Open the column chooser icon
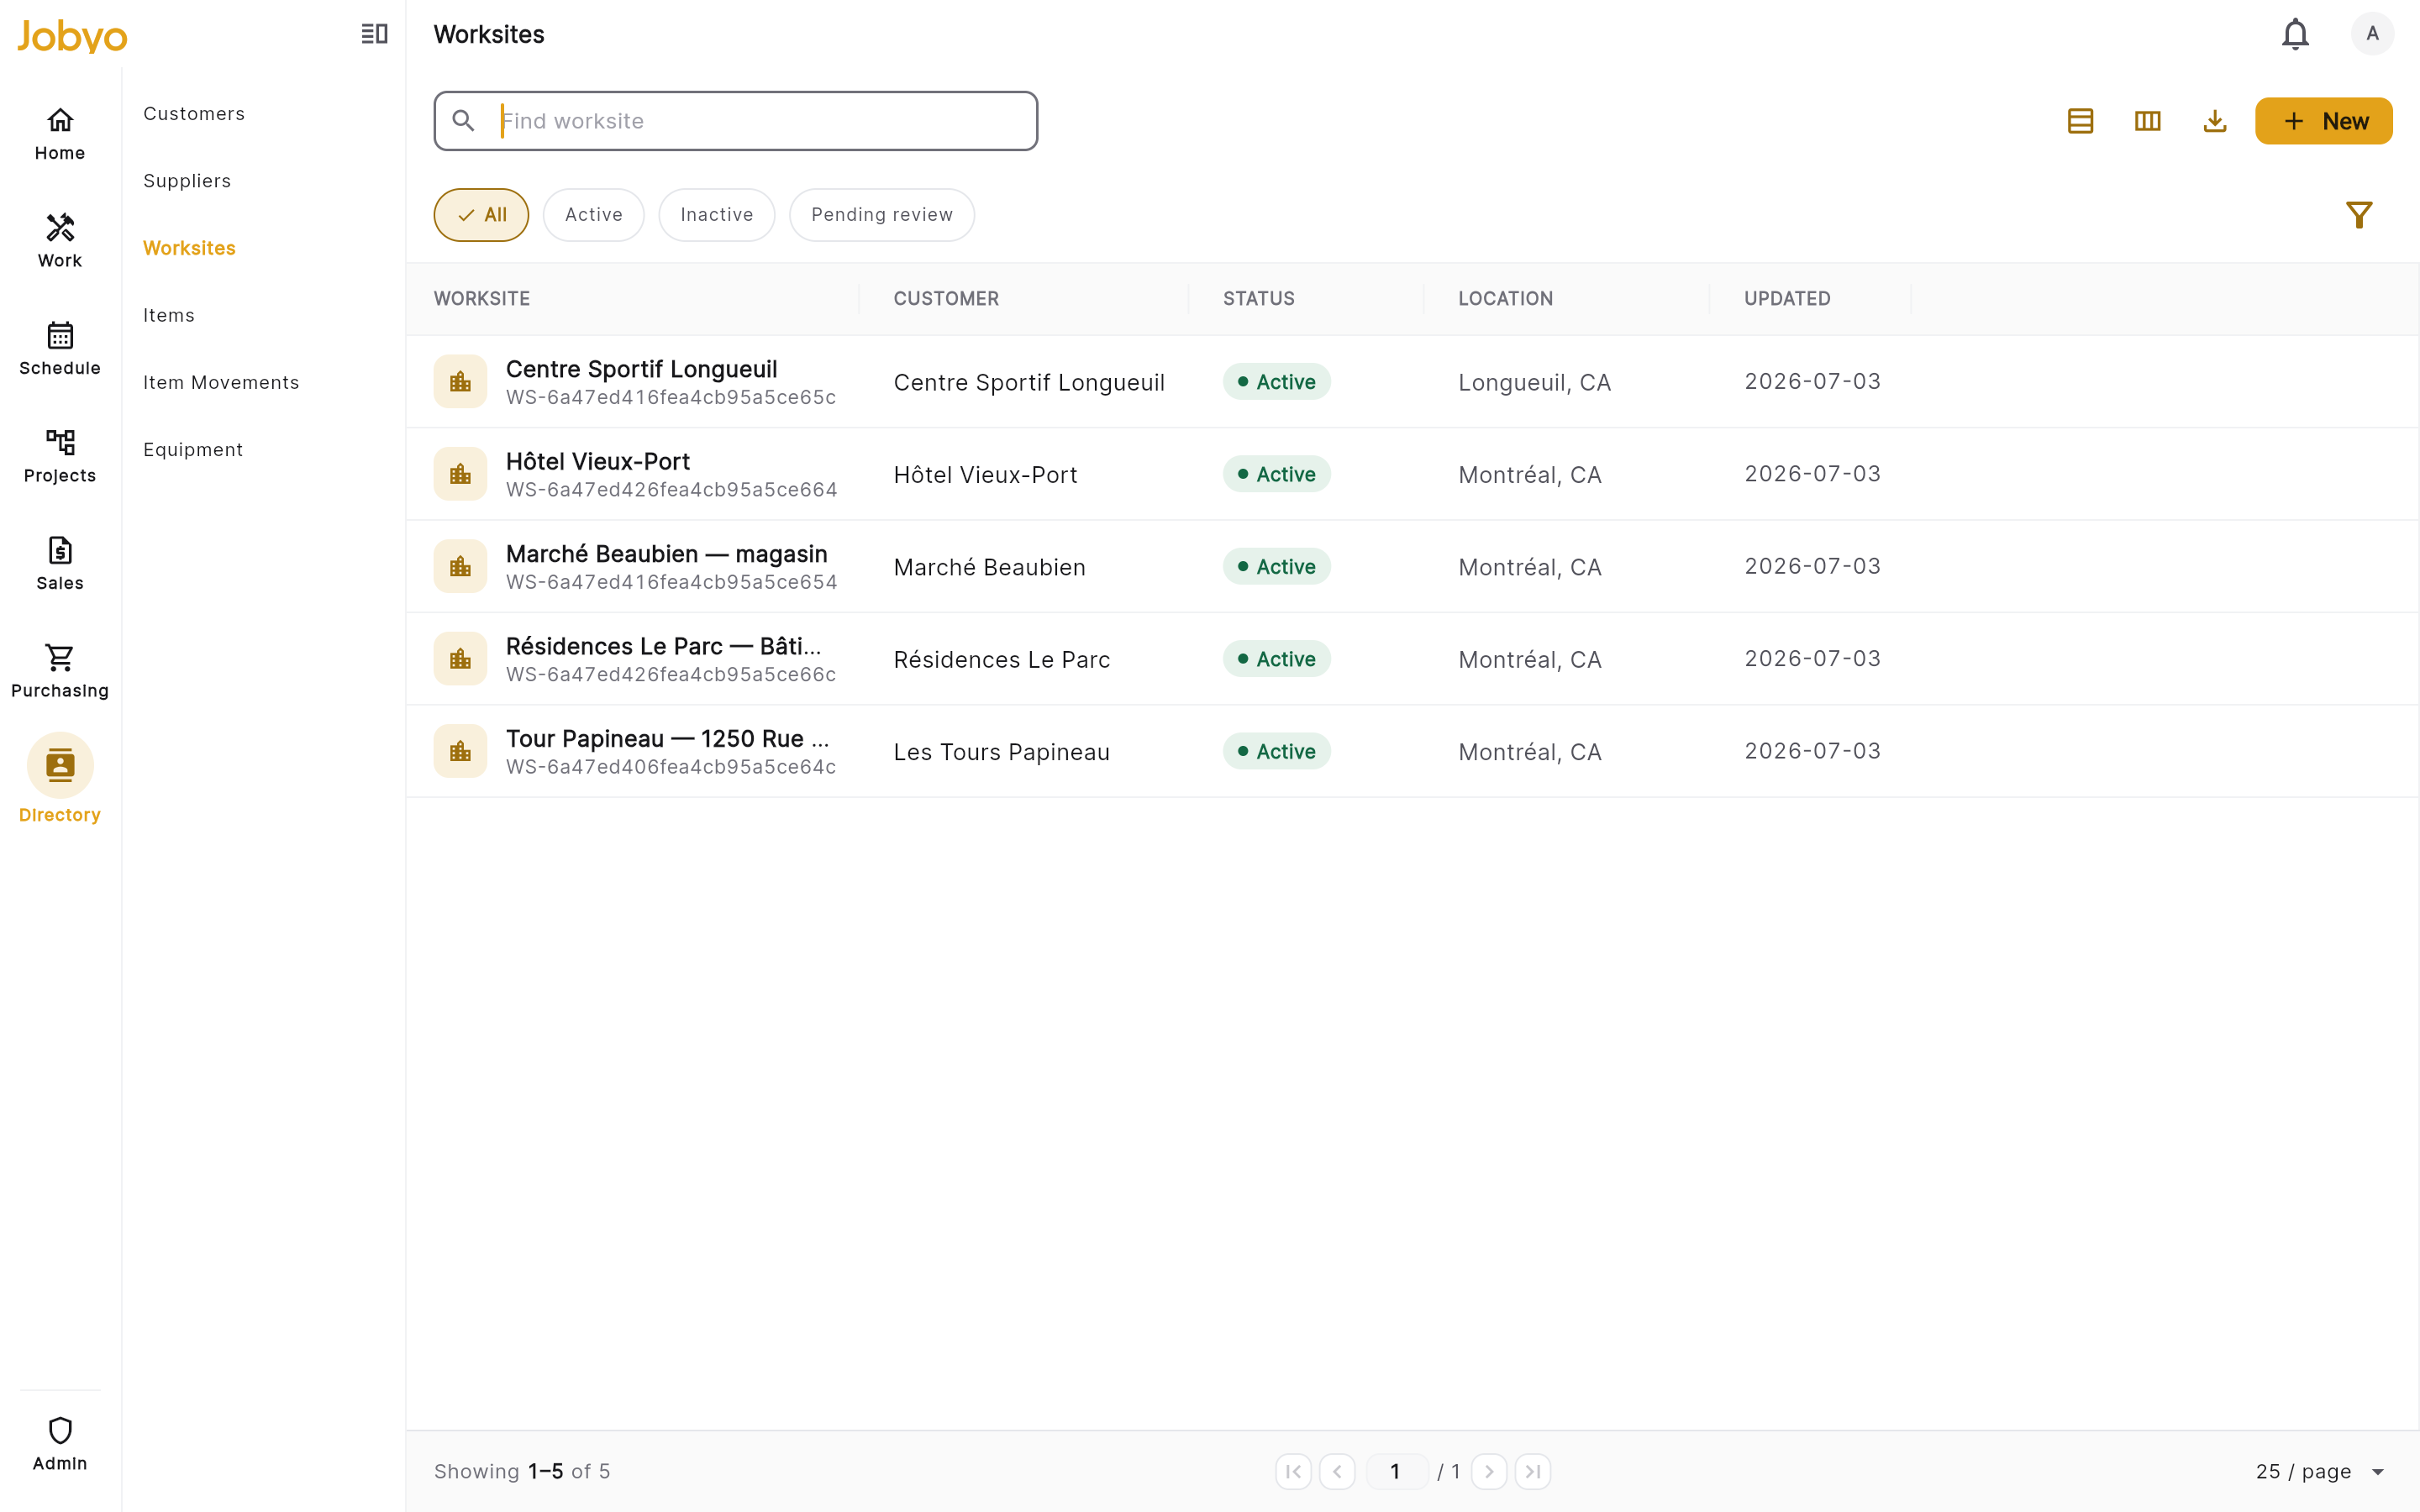The image size is (2420, 1512). 2147,121
